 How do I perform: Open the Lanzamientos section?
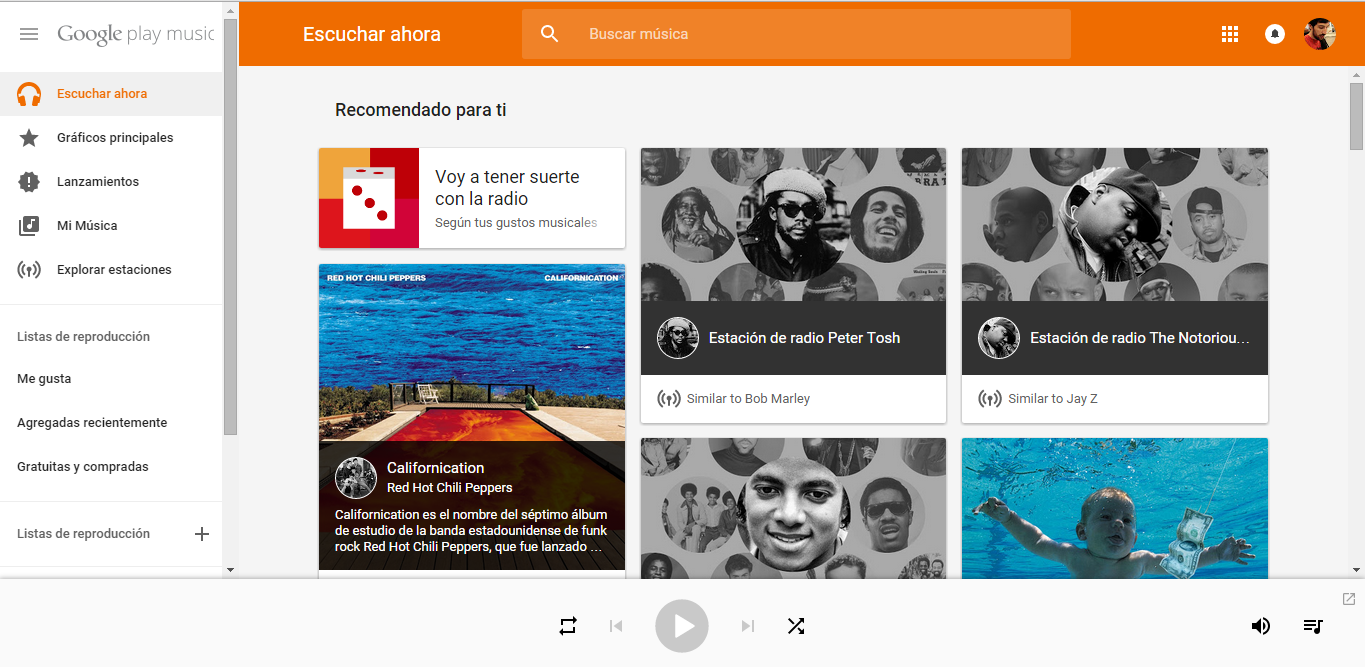click(x=111, y=182)
